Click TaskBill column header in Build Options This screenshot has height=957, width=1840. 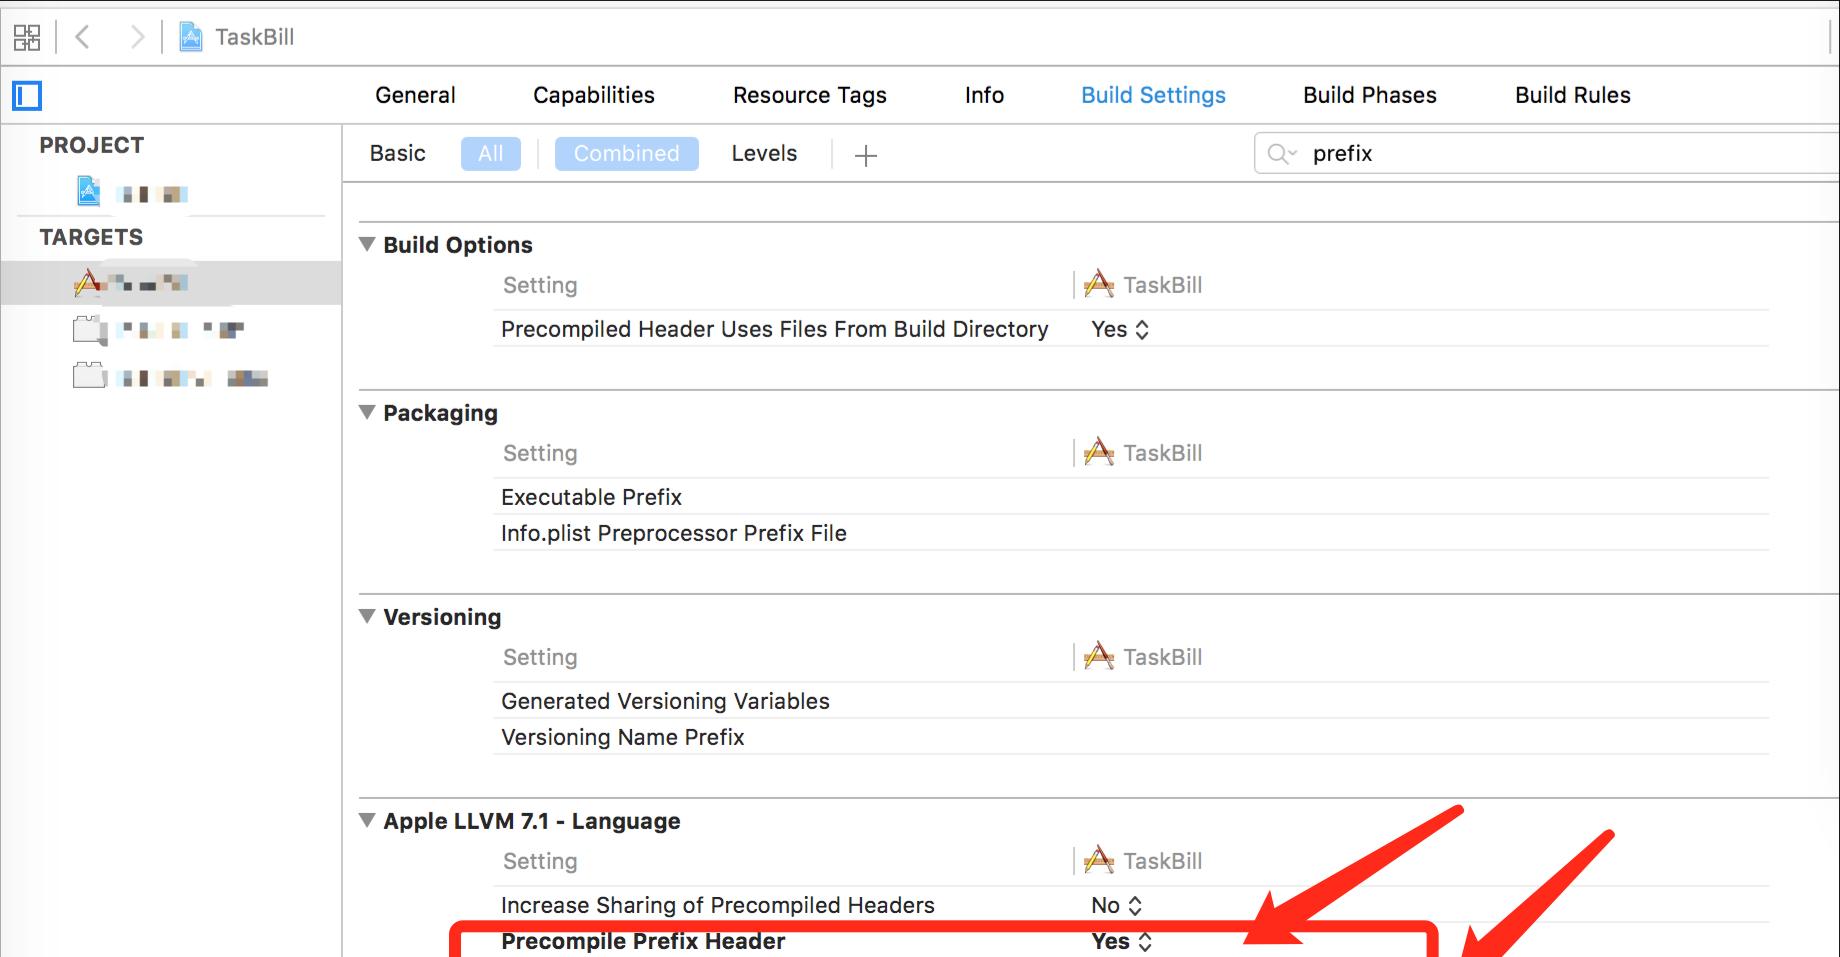[x=1143, y=285]
